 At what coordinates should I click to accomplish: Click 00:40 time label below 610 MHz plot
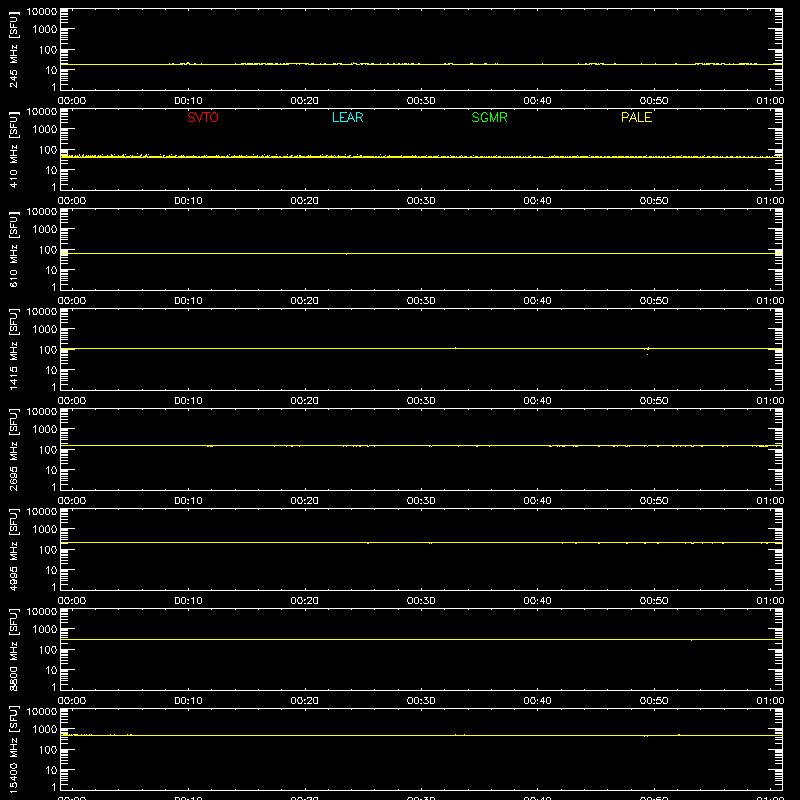coord(537,301)
